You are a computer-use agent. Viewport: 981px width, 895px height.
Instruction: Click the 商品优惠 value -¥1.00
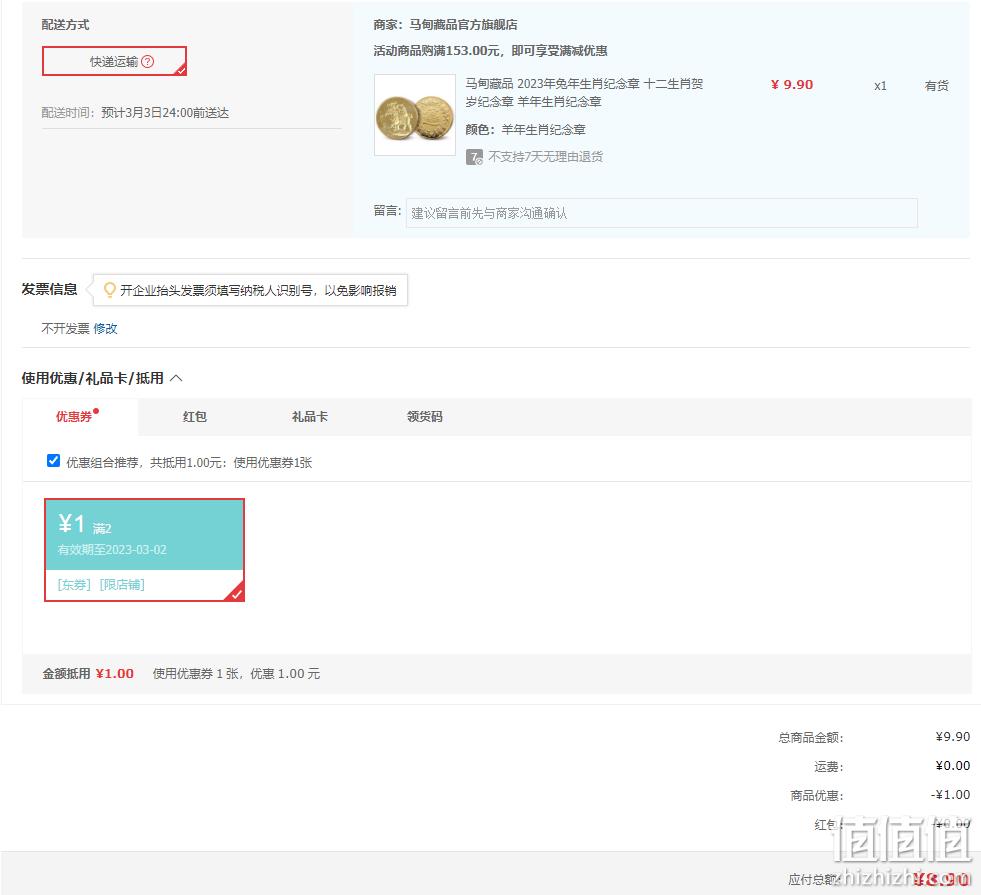point(950,794)
